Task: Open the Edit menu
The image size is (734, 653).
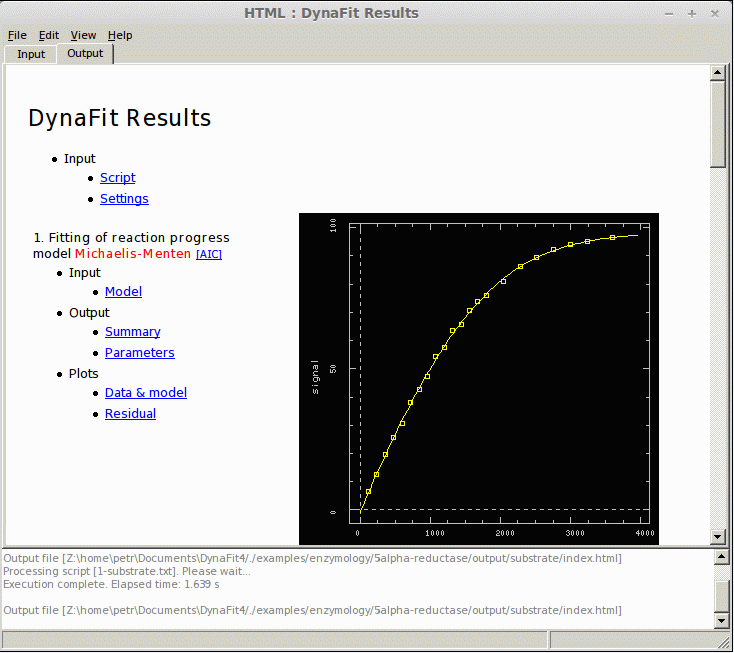Action: tap(49, 35)
